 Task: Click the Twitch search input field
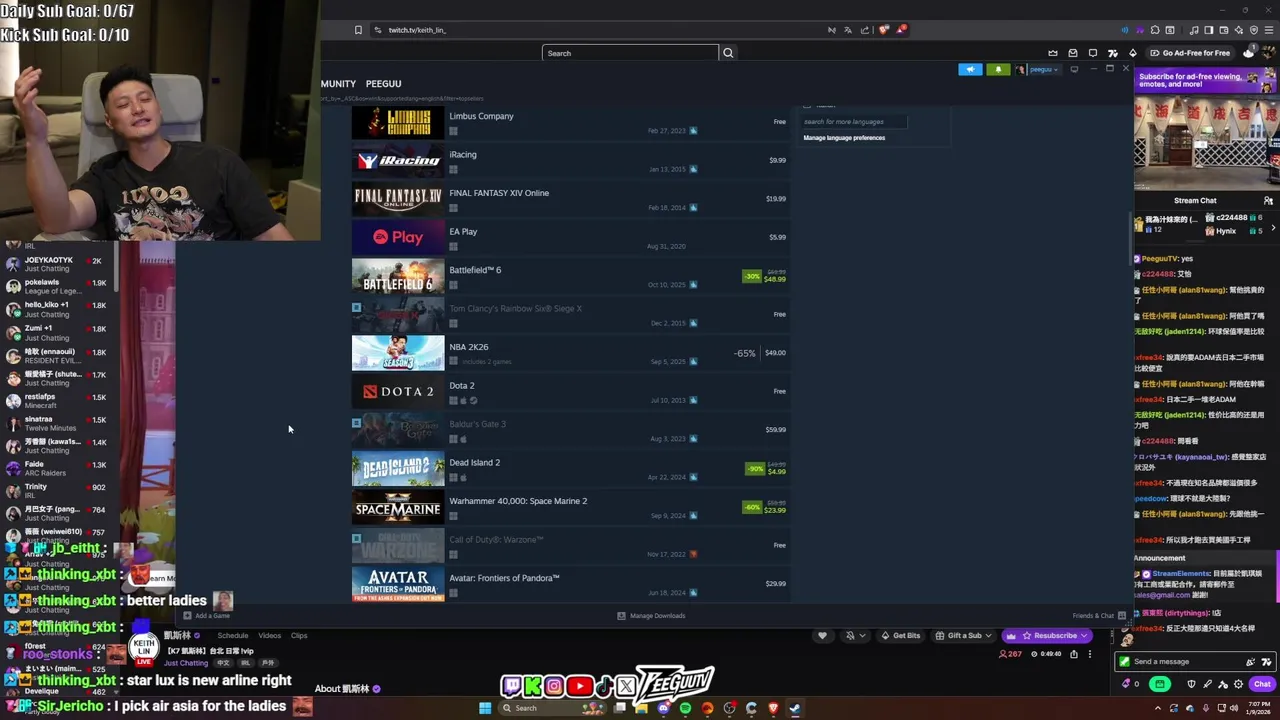630,53
